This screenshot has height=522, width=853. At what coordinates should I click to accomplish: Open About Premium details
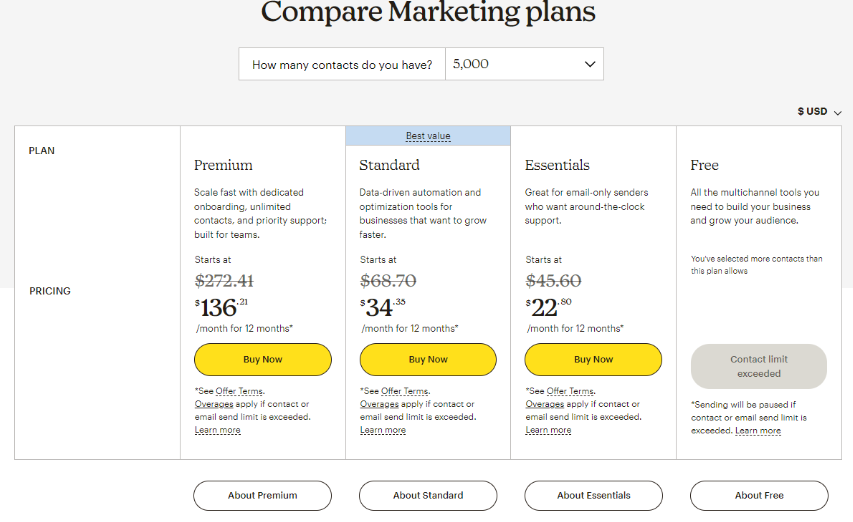[262, 495]
